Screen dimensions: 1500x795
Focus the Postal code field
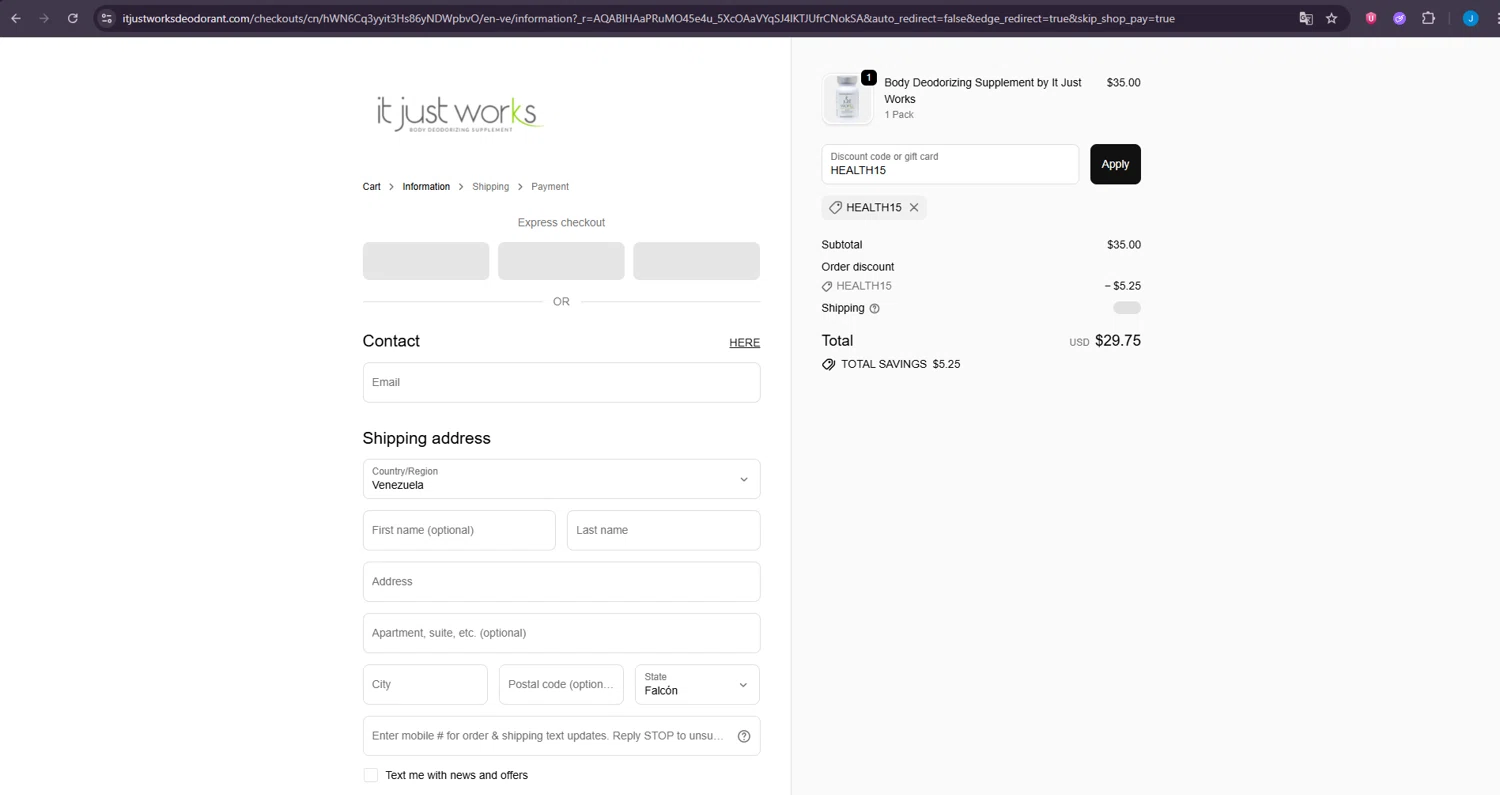click(x=561, y=685)
